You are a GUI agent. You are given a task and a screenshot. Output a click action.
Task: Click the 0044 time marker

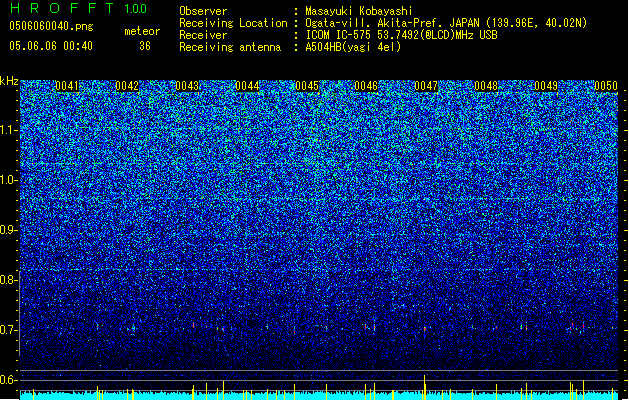coord(247,86)
